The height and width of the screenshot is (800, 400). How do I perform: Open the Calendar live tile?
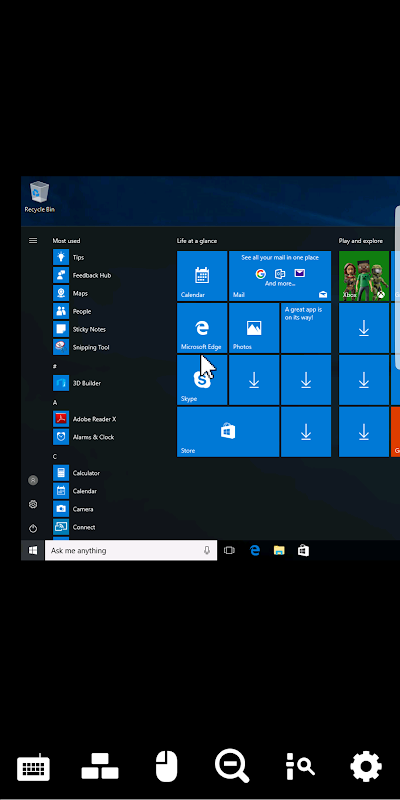tap(202, 276)
